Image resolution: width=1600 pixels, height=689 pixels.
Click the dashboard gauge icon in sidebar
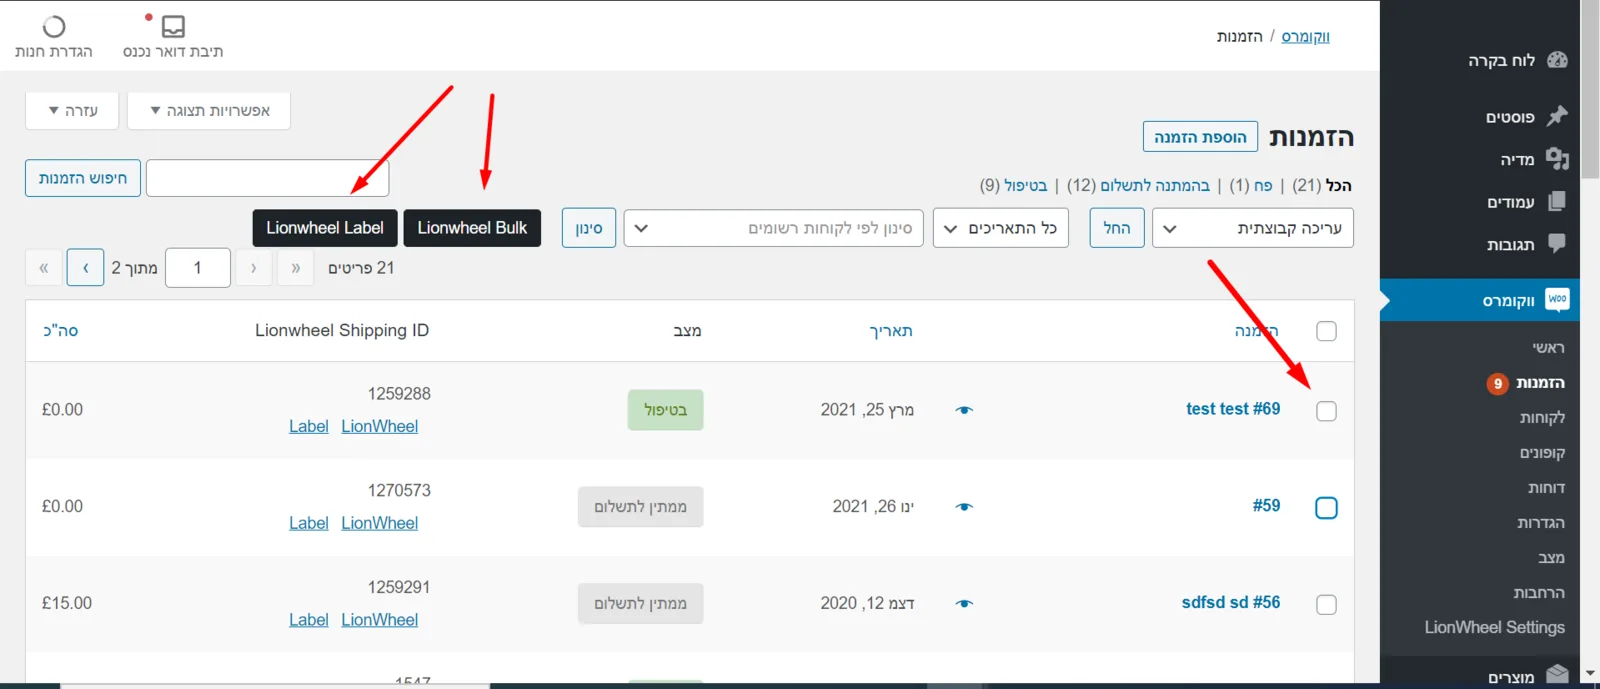[1557, 60]
